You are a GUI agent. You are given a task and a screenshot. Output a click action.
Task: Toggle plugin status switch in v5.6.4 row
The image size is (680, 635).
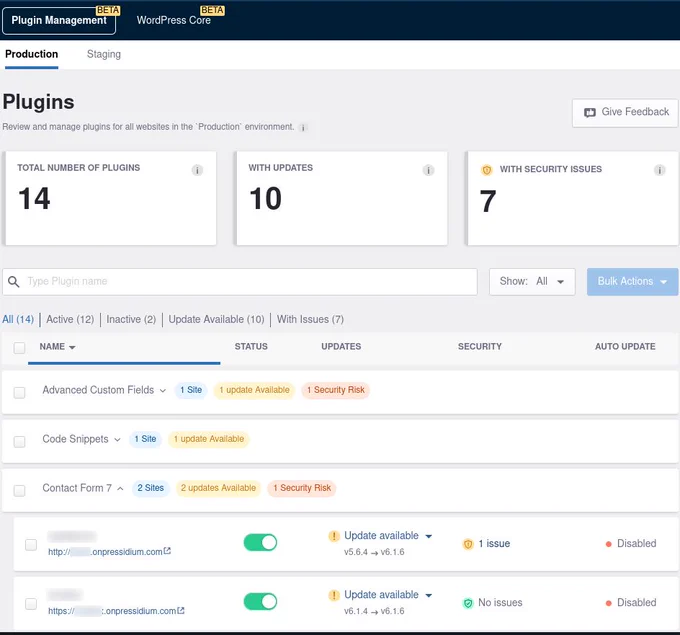point(260,542)
